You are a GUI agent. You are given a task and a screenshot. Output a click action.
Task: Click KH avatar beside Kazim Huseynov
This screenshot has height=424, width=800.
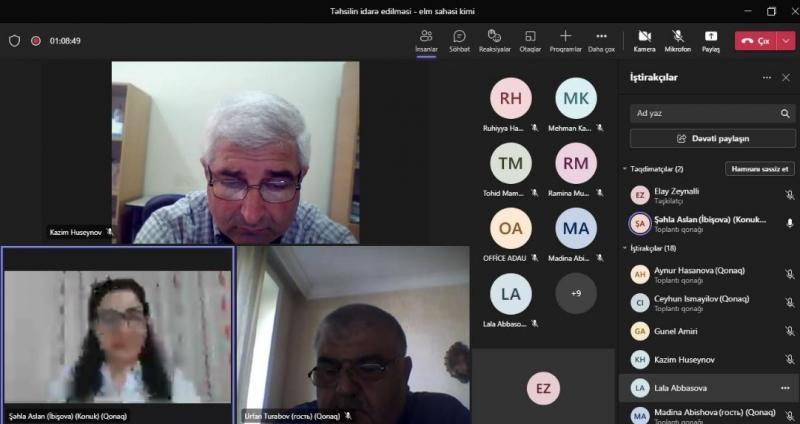point(640,360)
